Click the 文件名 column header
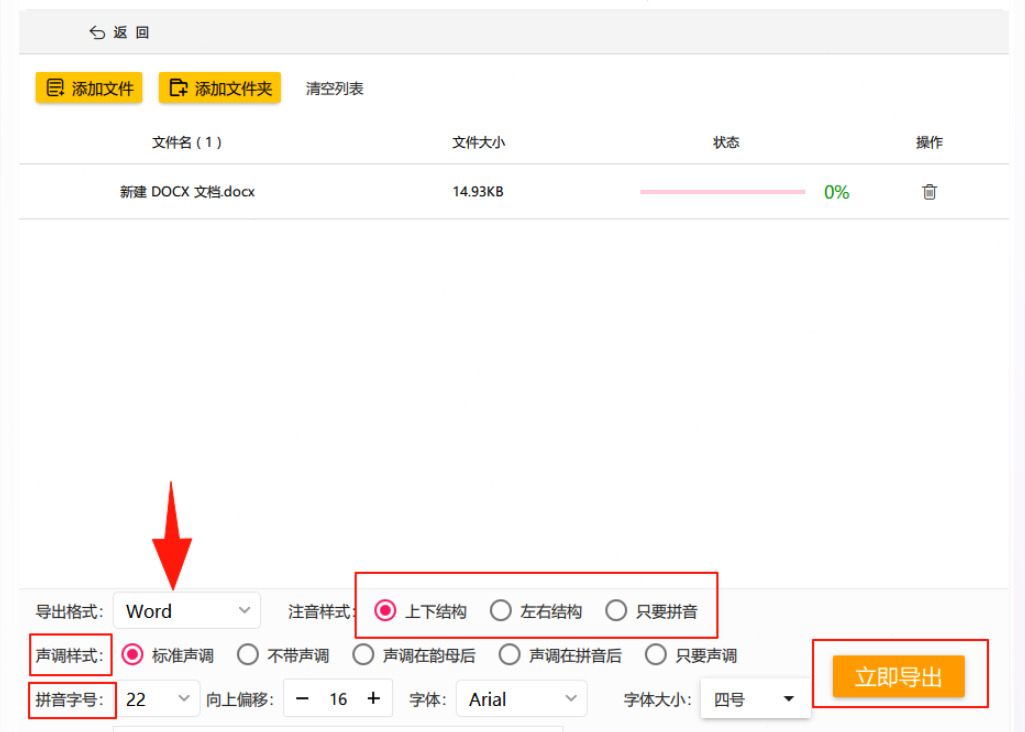This screenshot has height=732, width=1025. pyautogui.click(x=187, y=142)
